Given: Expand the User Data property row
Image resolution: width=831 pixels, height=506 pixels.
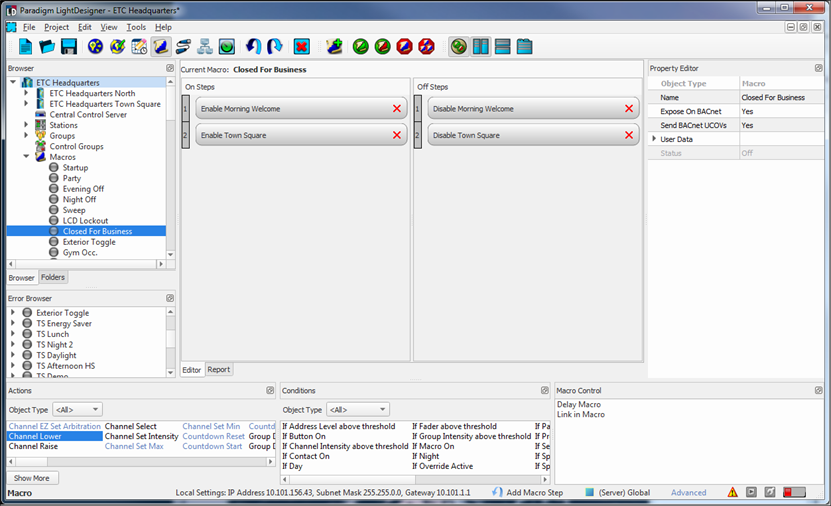Looking at the screenshot, I should pyautogui.click(x=654, y=139).
